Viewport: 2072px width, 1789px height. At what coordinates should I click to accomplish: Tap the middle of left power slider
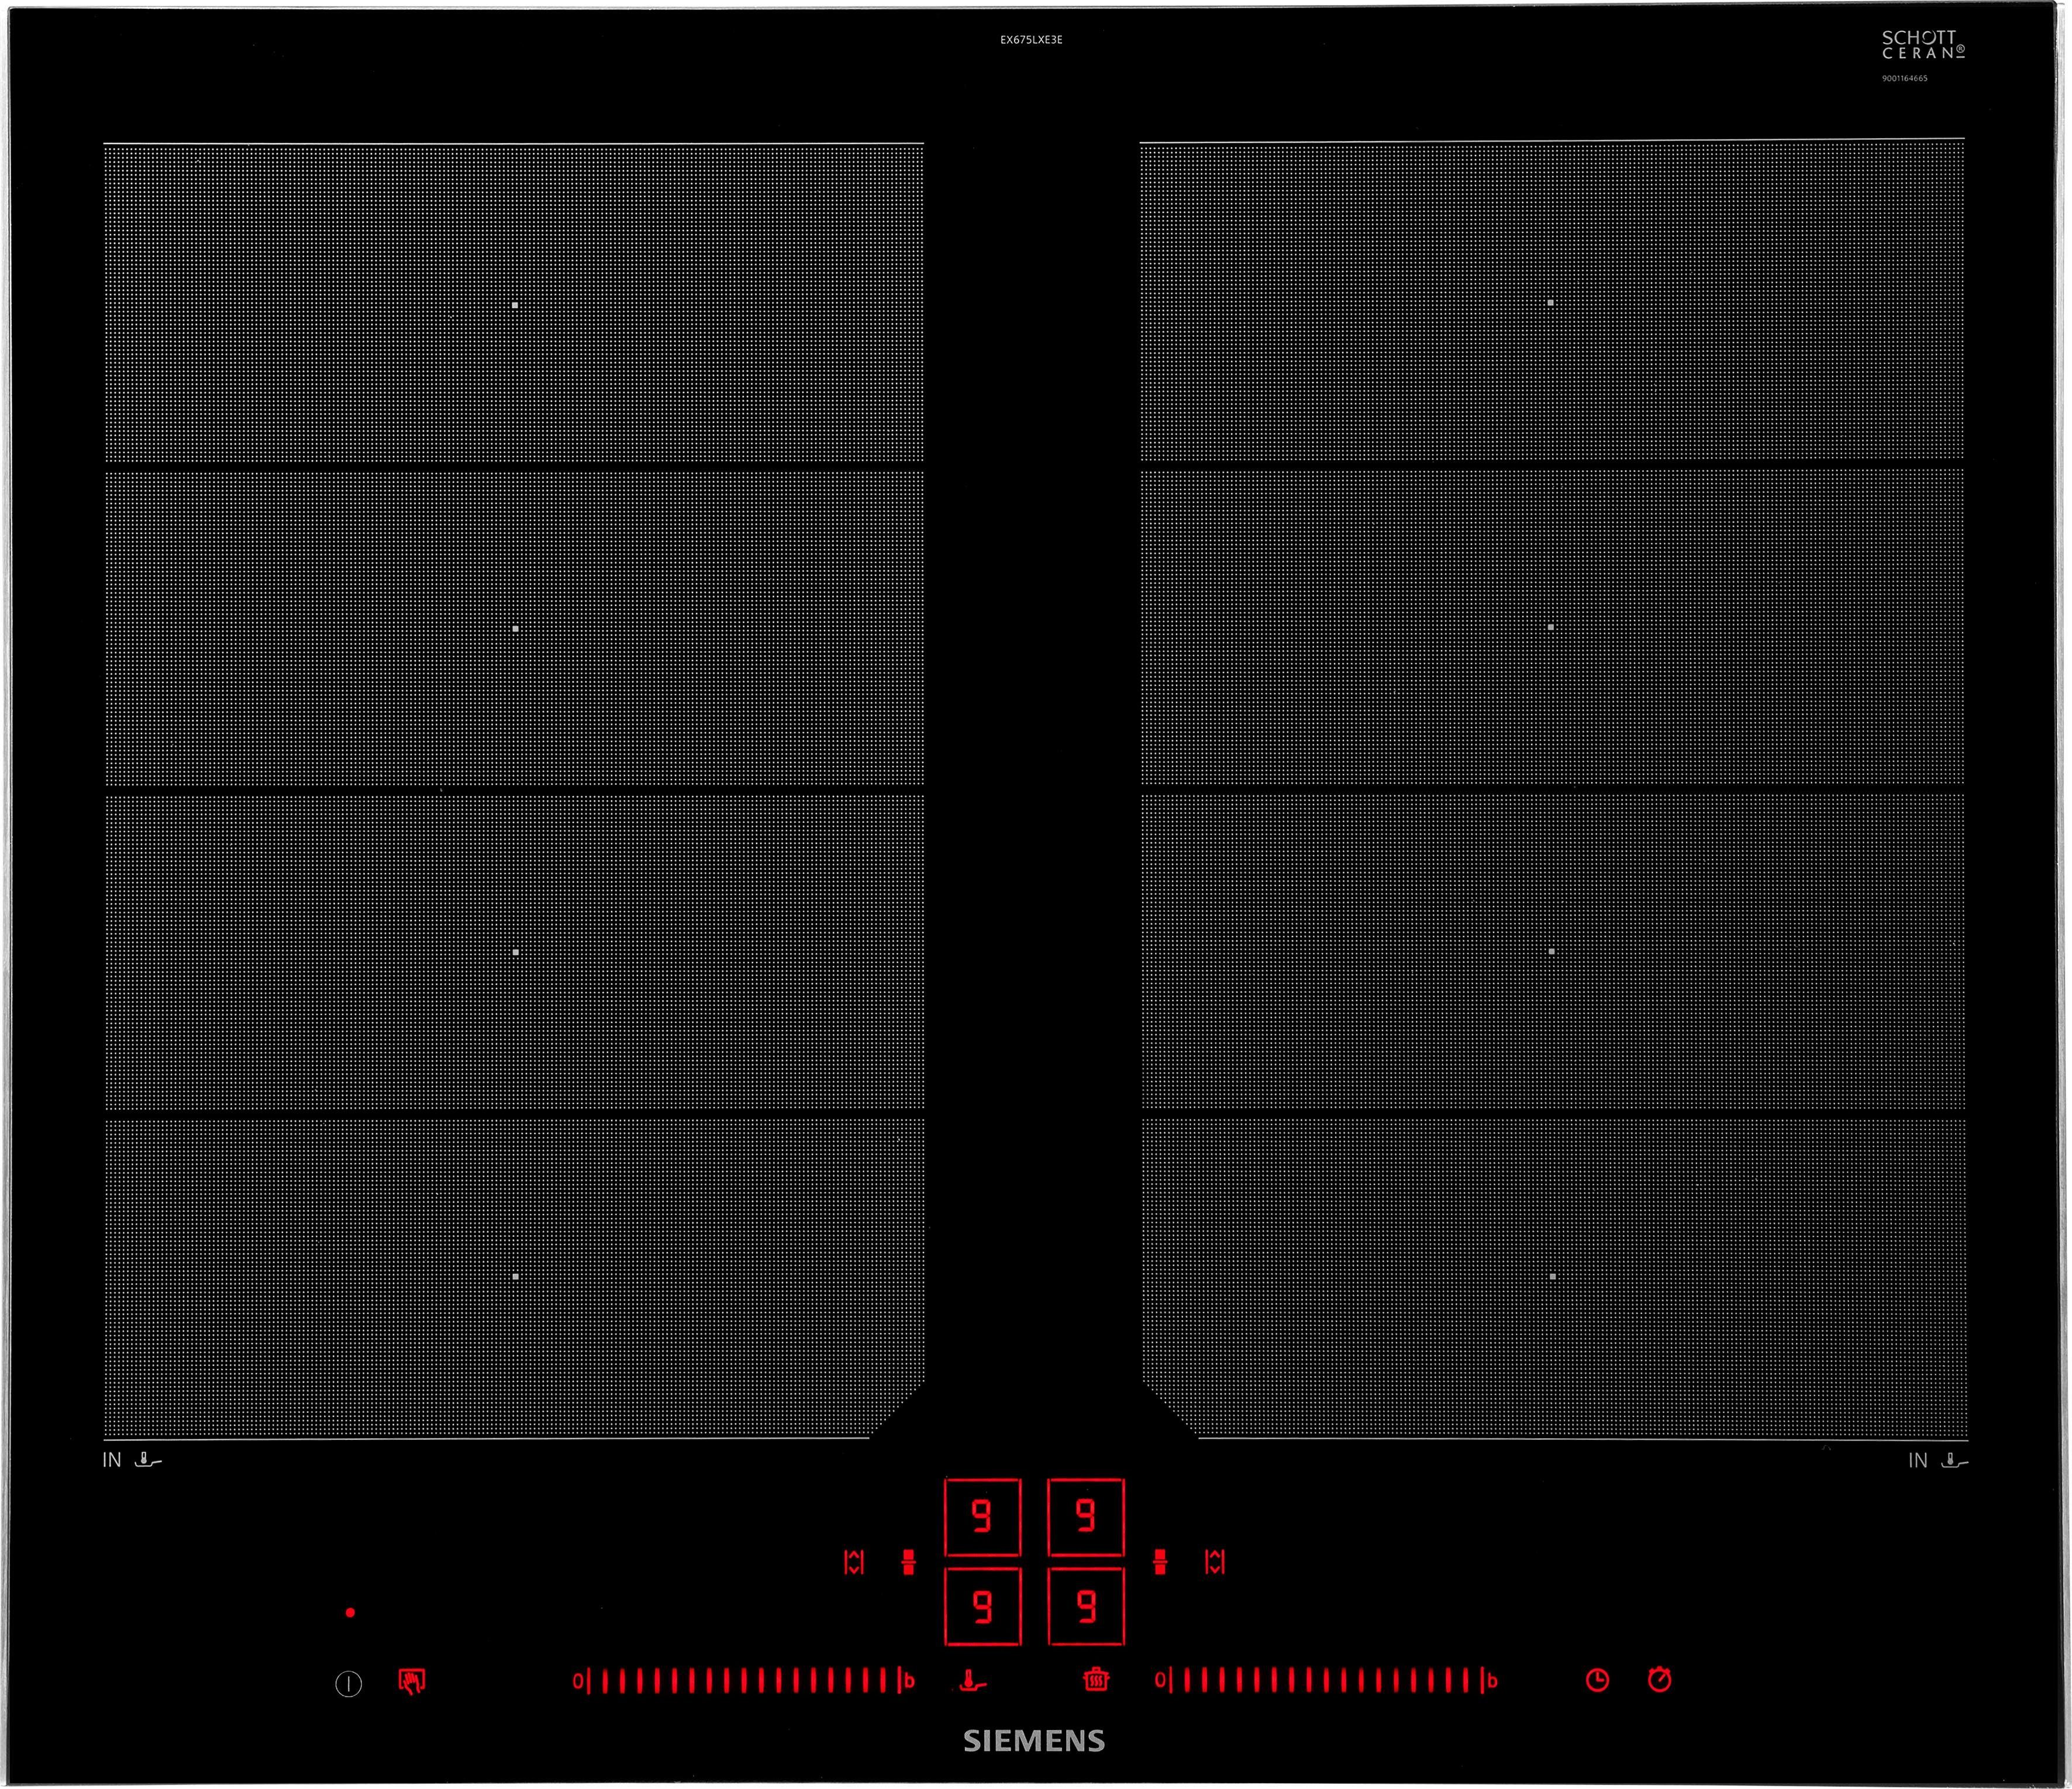[x=743, y=1680]
